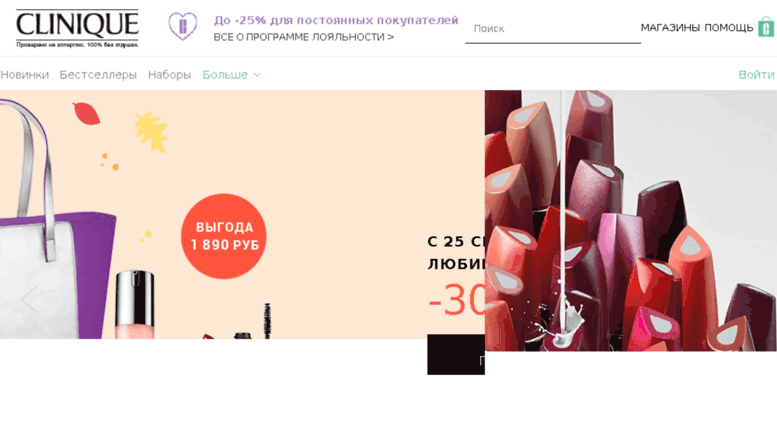Viewport: 777px width, 423px height.
Task: Click the -30 discount text on banner
Action: [456, 300]
